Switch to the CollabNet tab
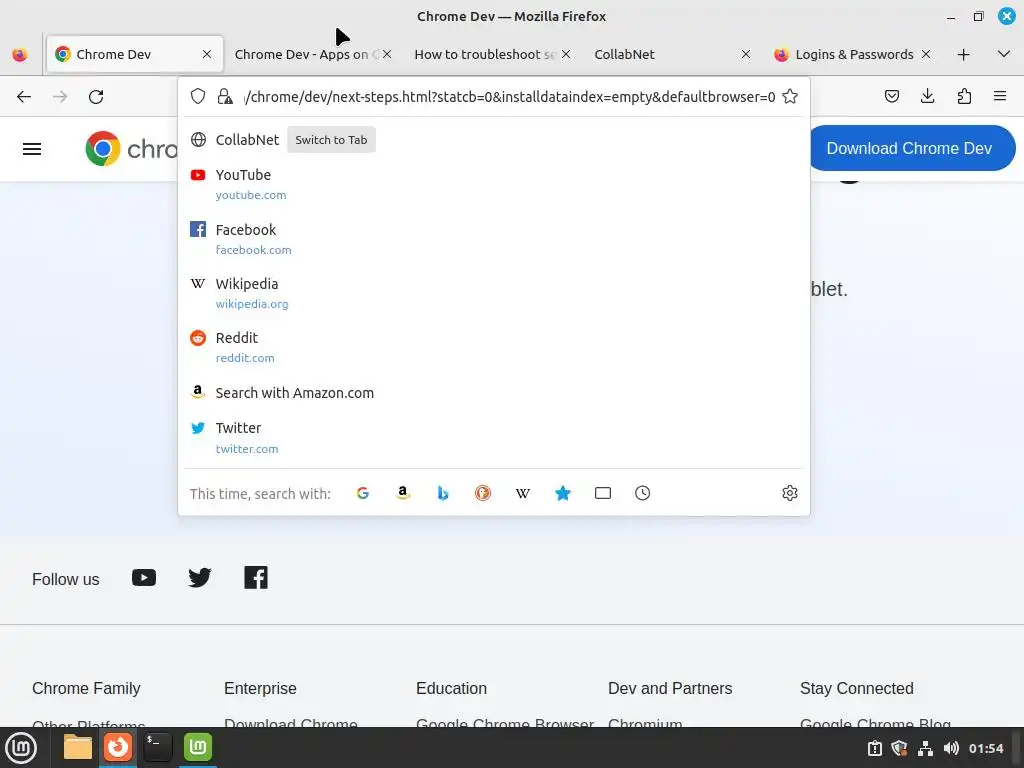1024x768 pixels. point(666,54)
